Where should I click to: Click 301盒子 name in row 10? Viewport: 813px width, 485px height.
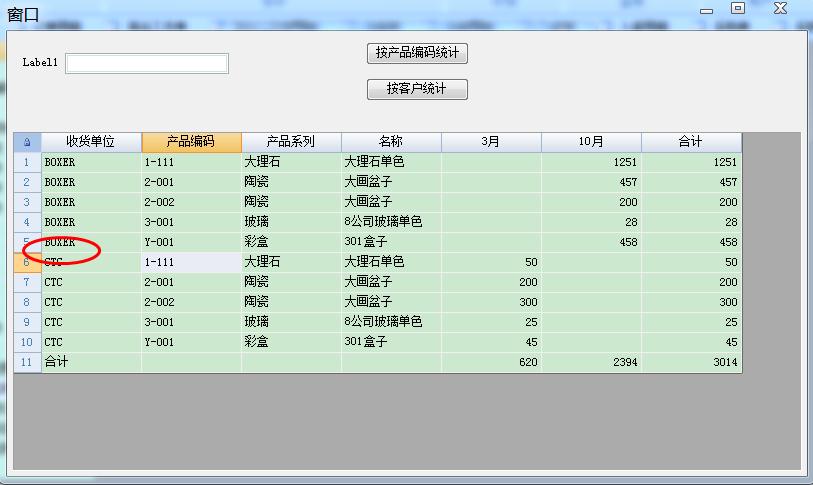pos(391,342)
